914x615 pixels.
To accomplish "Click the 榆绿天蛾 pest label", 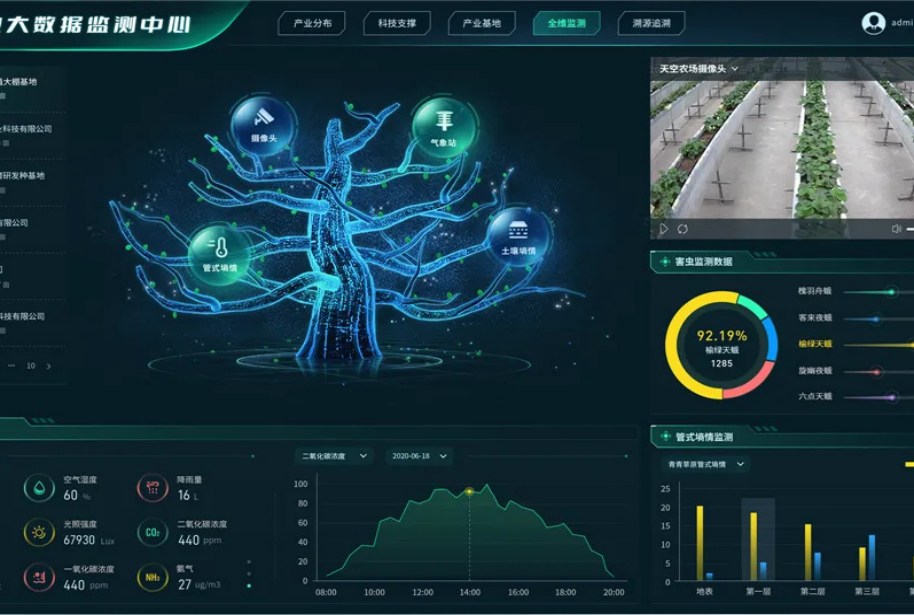I will pyautogui.click(x=814, y=344).
